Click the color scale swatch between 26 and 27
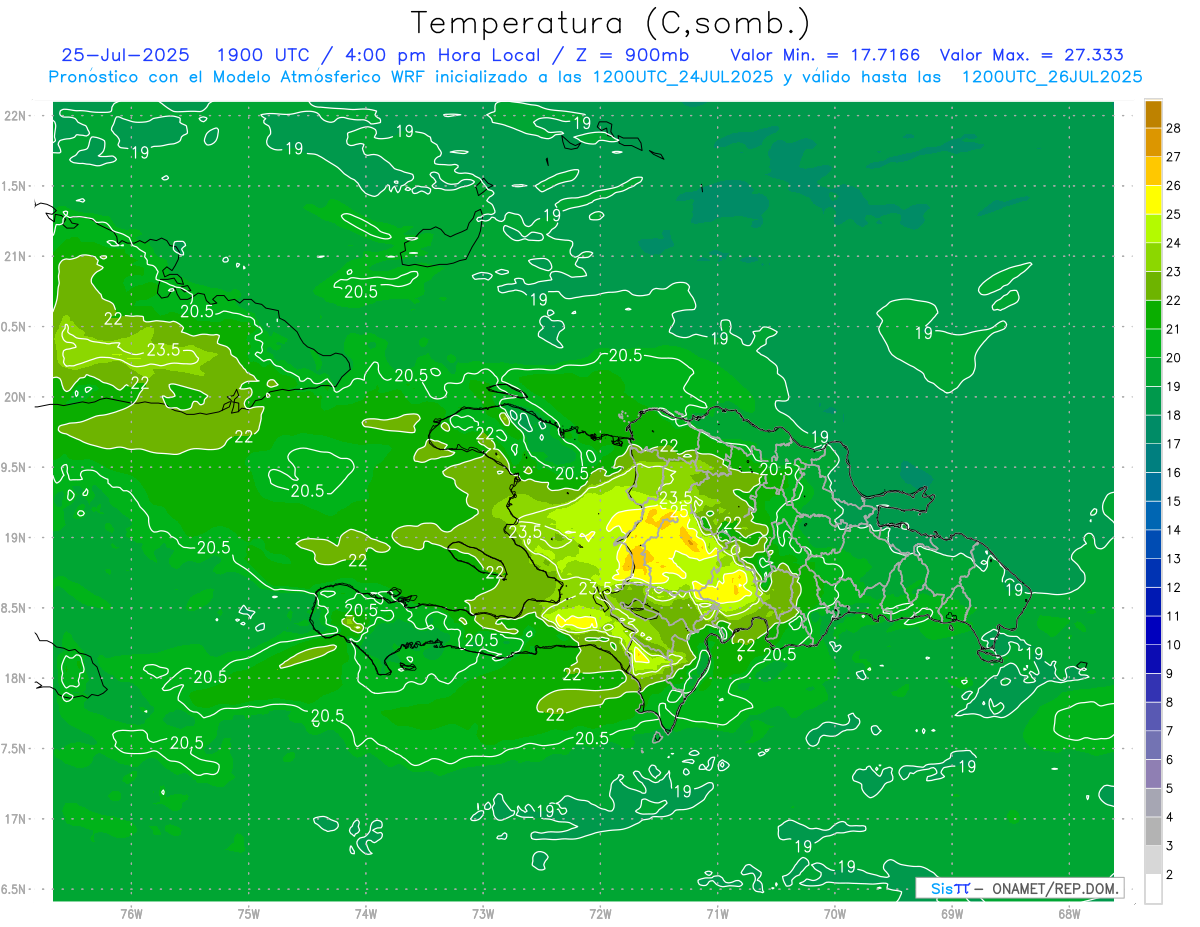This screenshot has width=1200, height=927. (1153, 171)
